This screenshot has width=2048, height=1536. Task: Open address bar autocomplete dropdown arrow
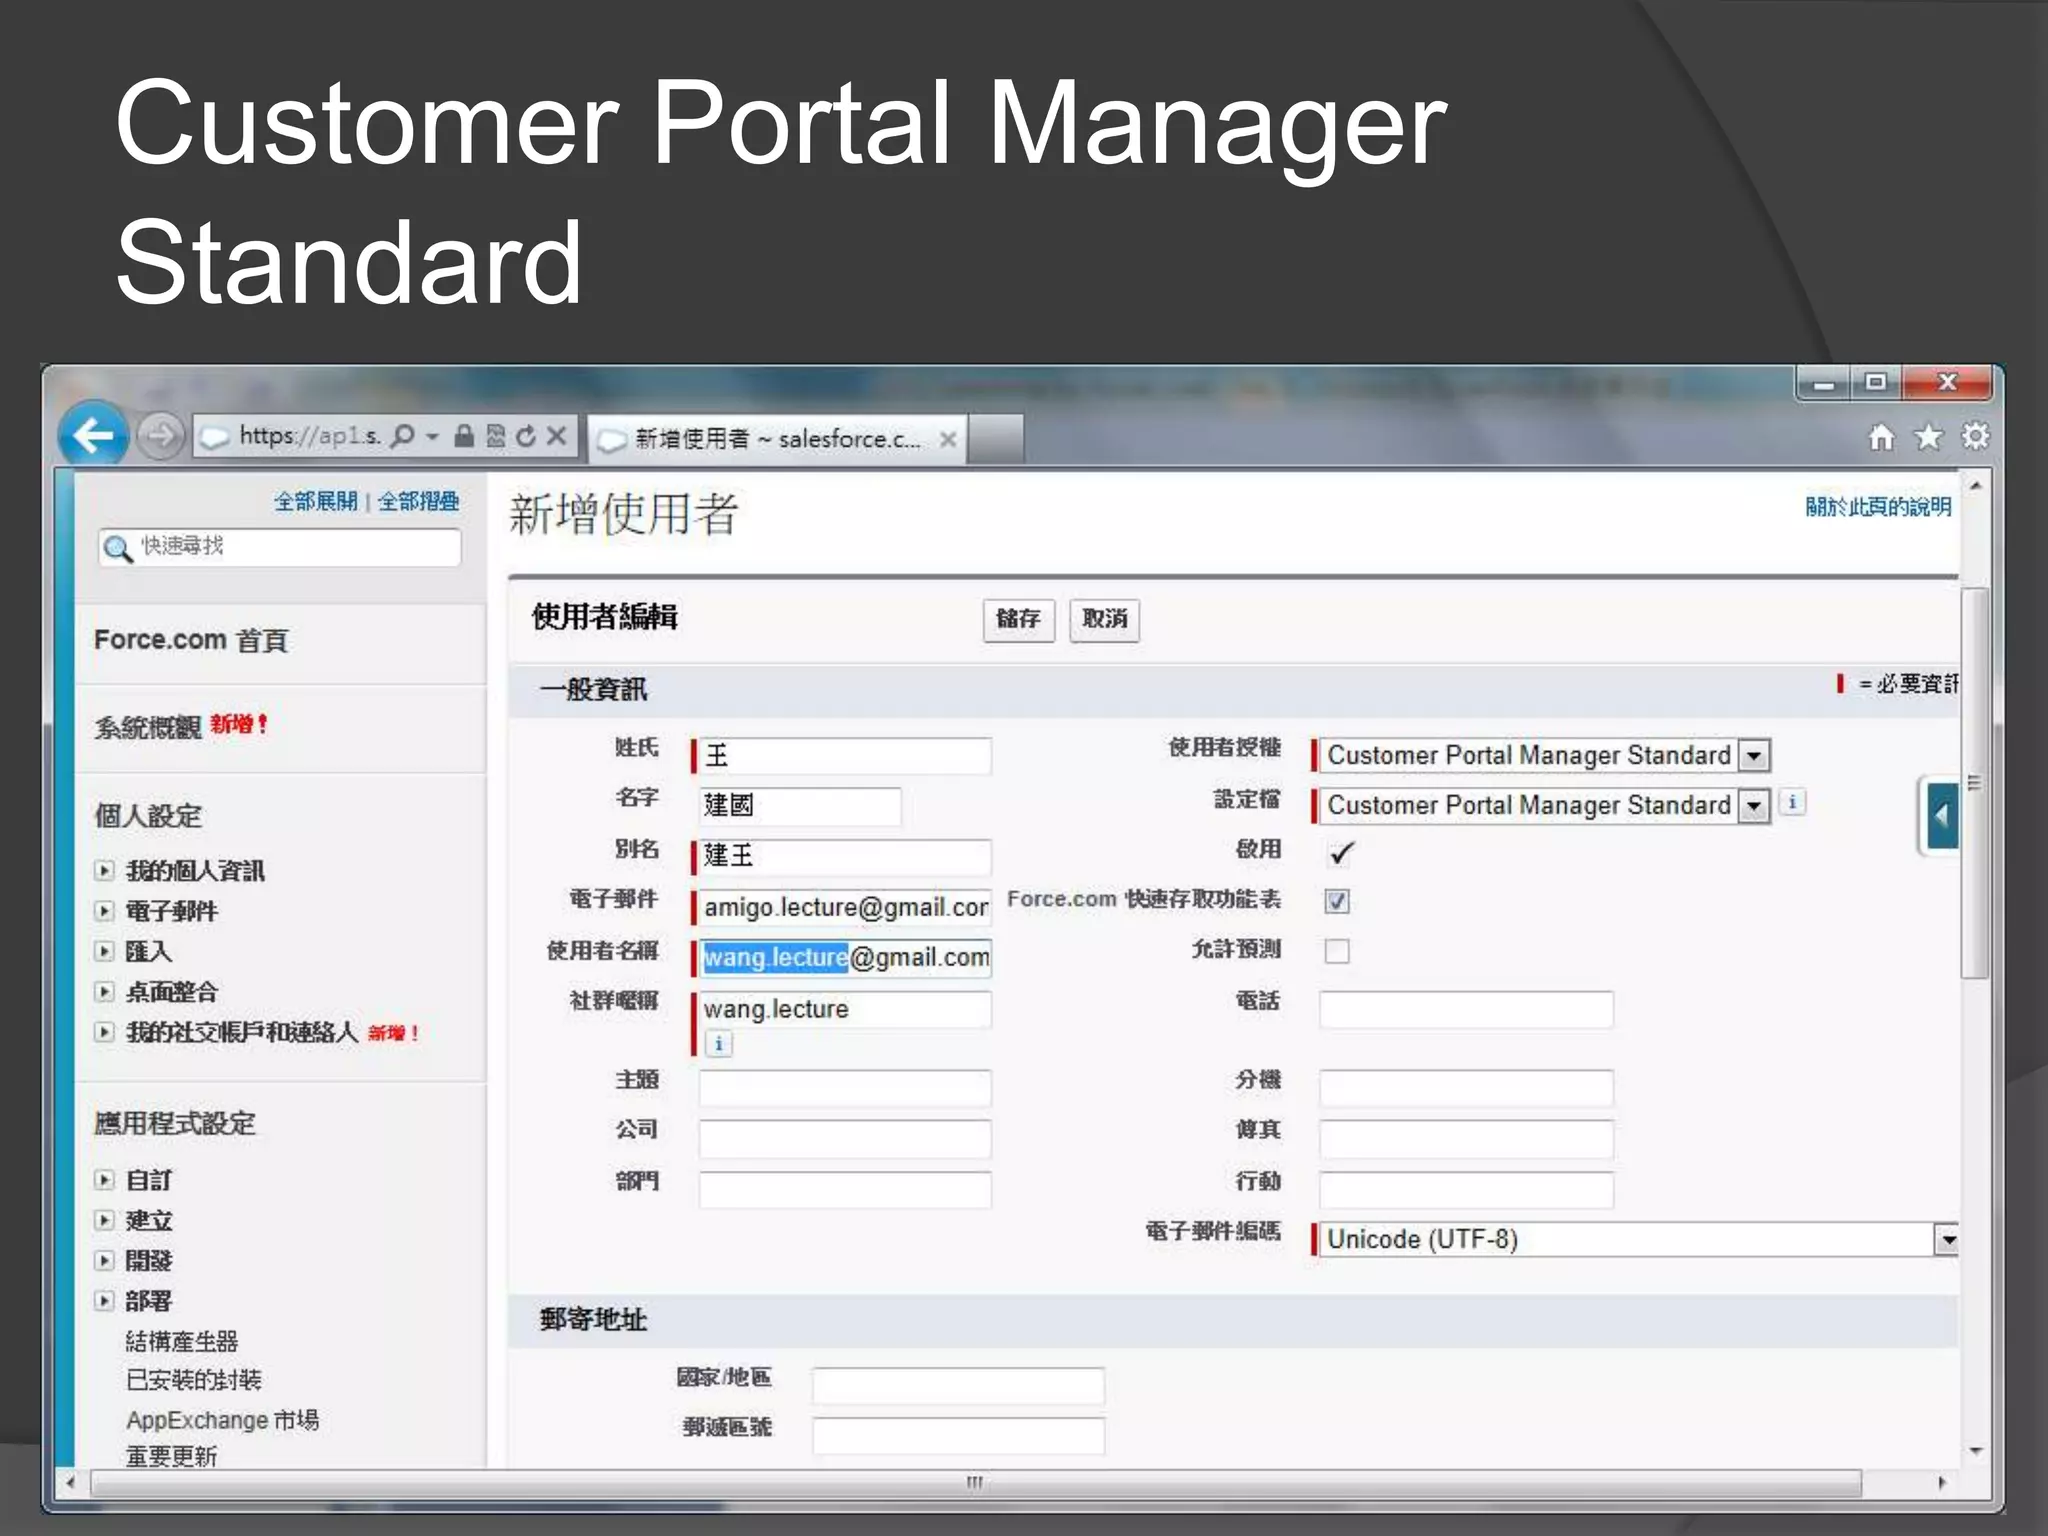(x=433, y=437)
